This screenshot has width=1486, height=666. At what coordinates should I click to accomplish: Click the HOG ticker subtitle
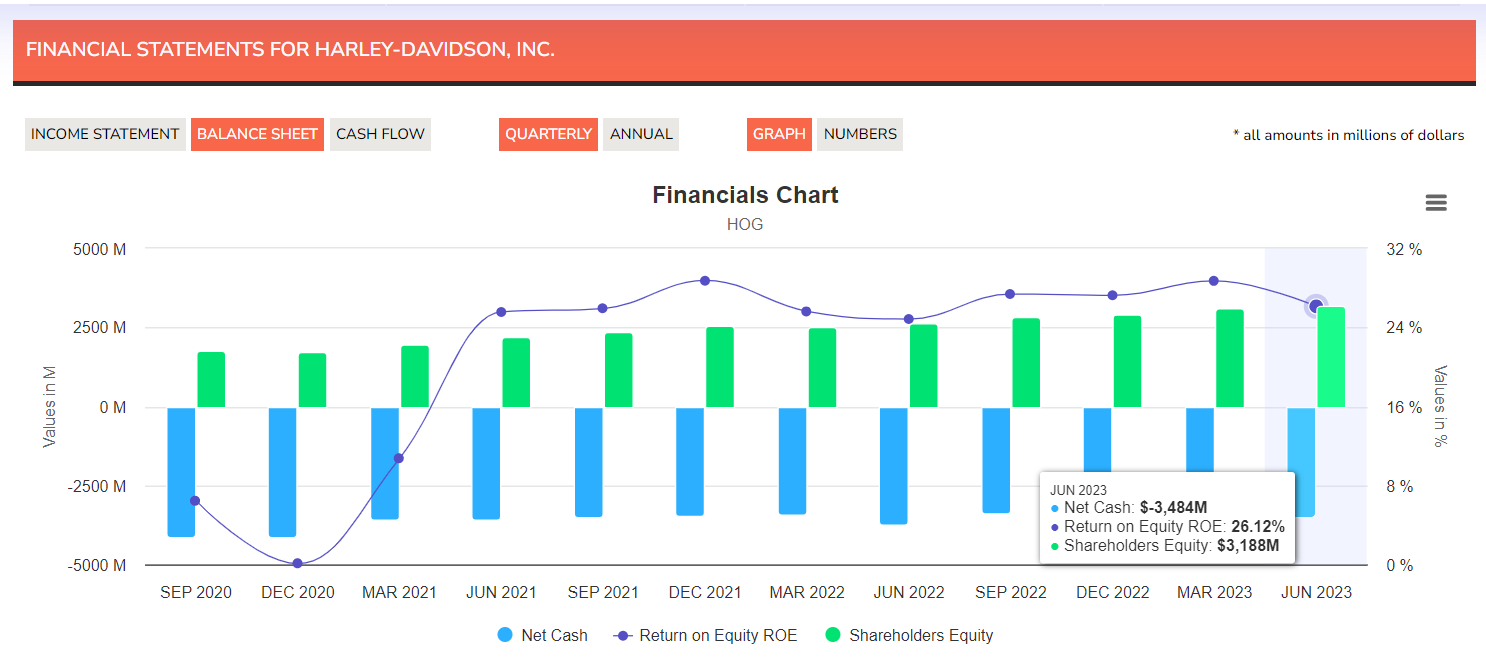(x=744, y=224)
